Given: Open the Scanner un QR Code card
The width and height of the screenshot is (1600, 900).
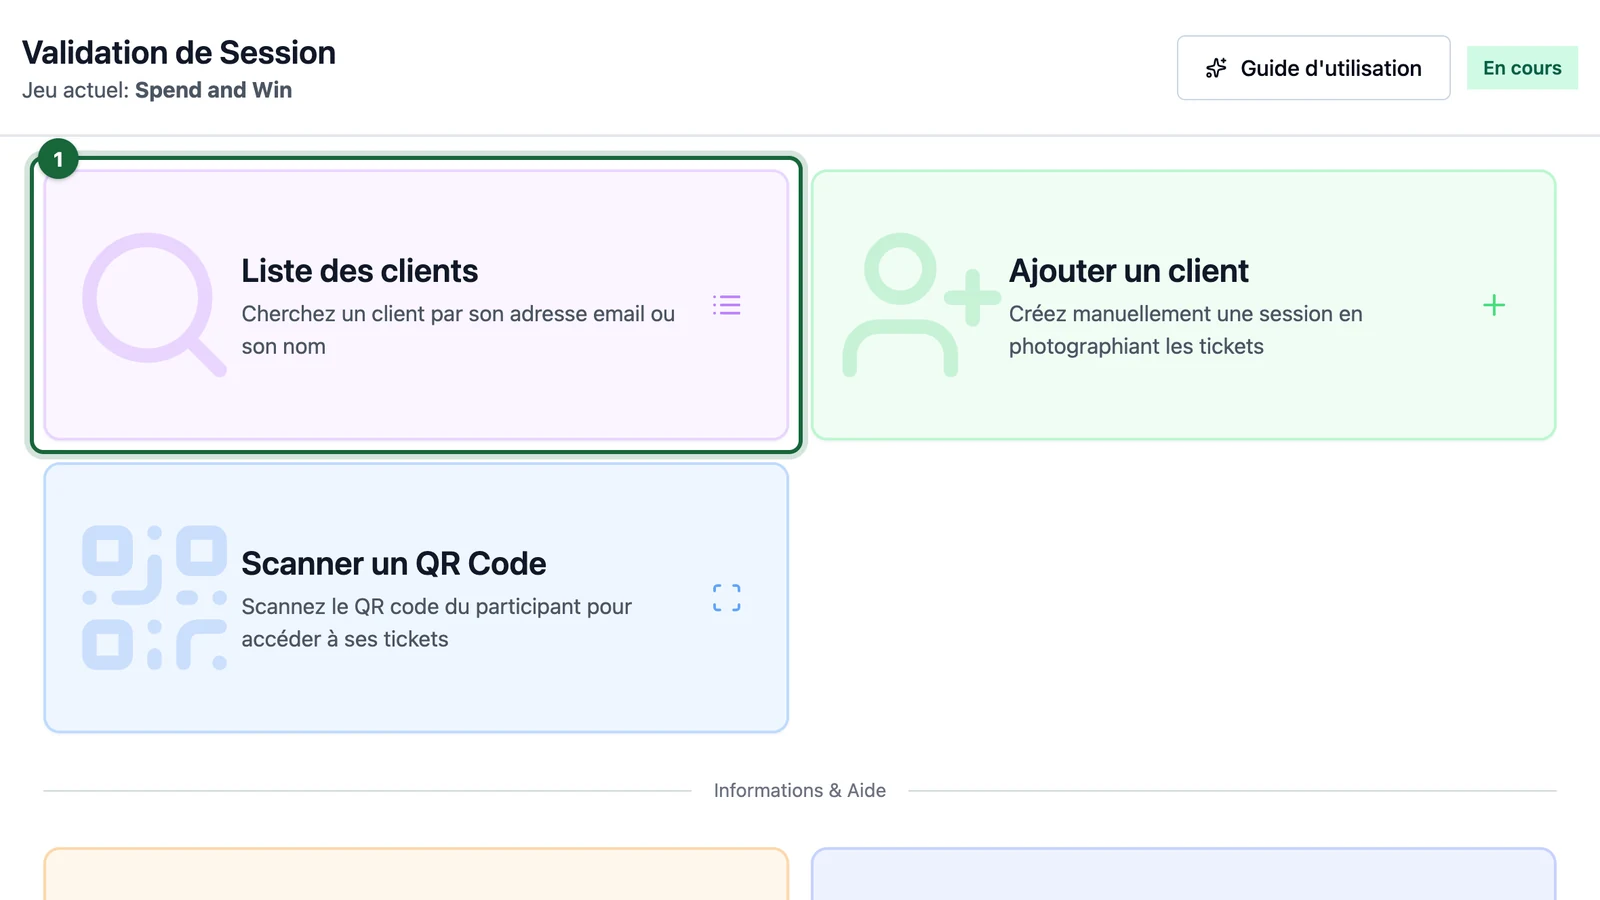Looking at the screenshot, I should (416, 598).
